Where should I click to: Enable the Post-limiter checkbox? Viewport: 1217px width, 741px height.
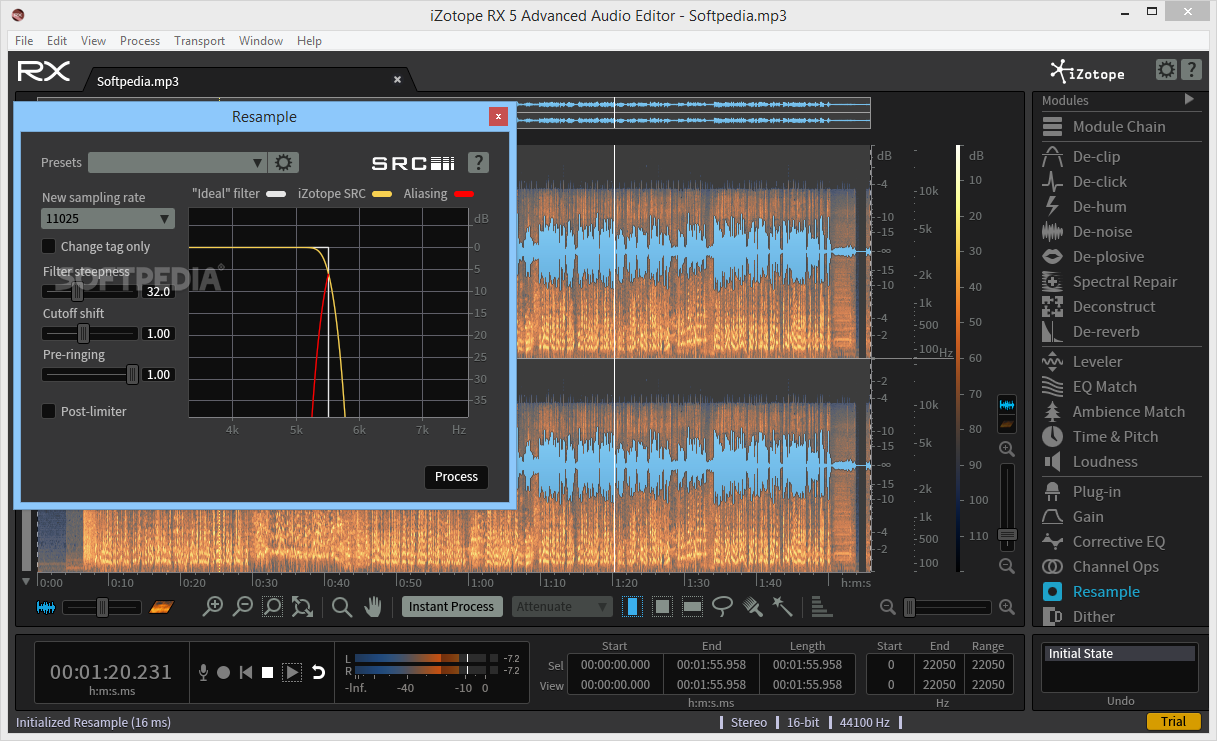coord(48,411)
